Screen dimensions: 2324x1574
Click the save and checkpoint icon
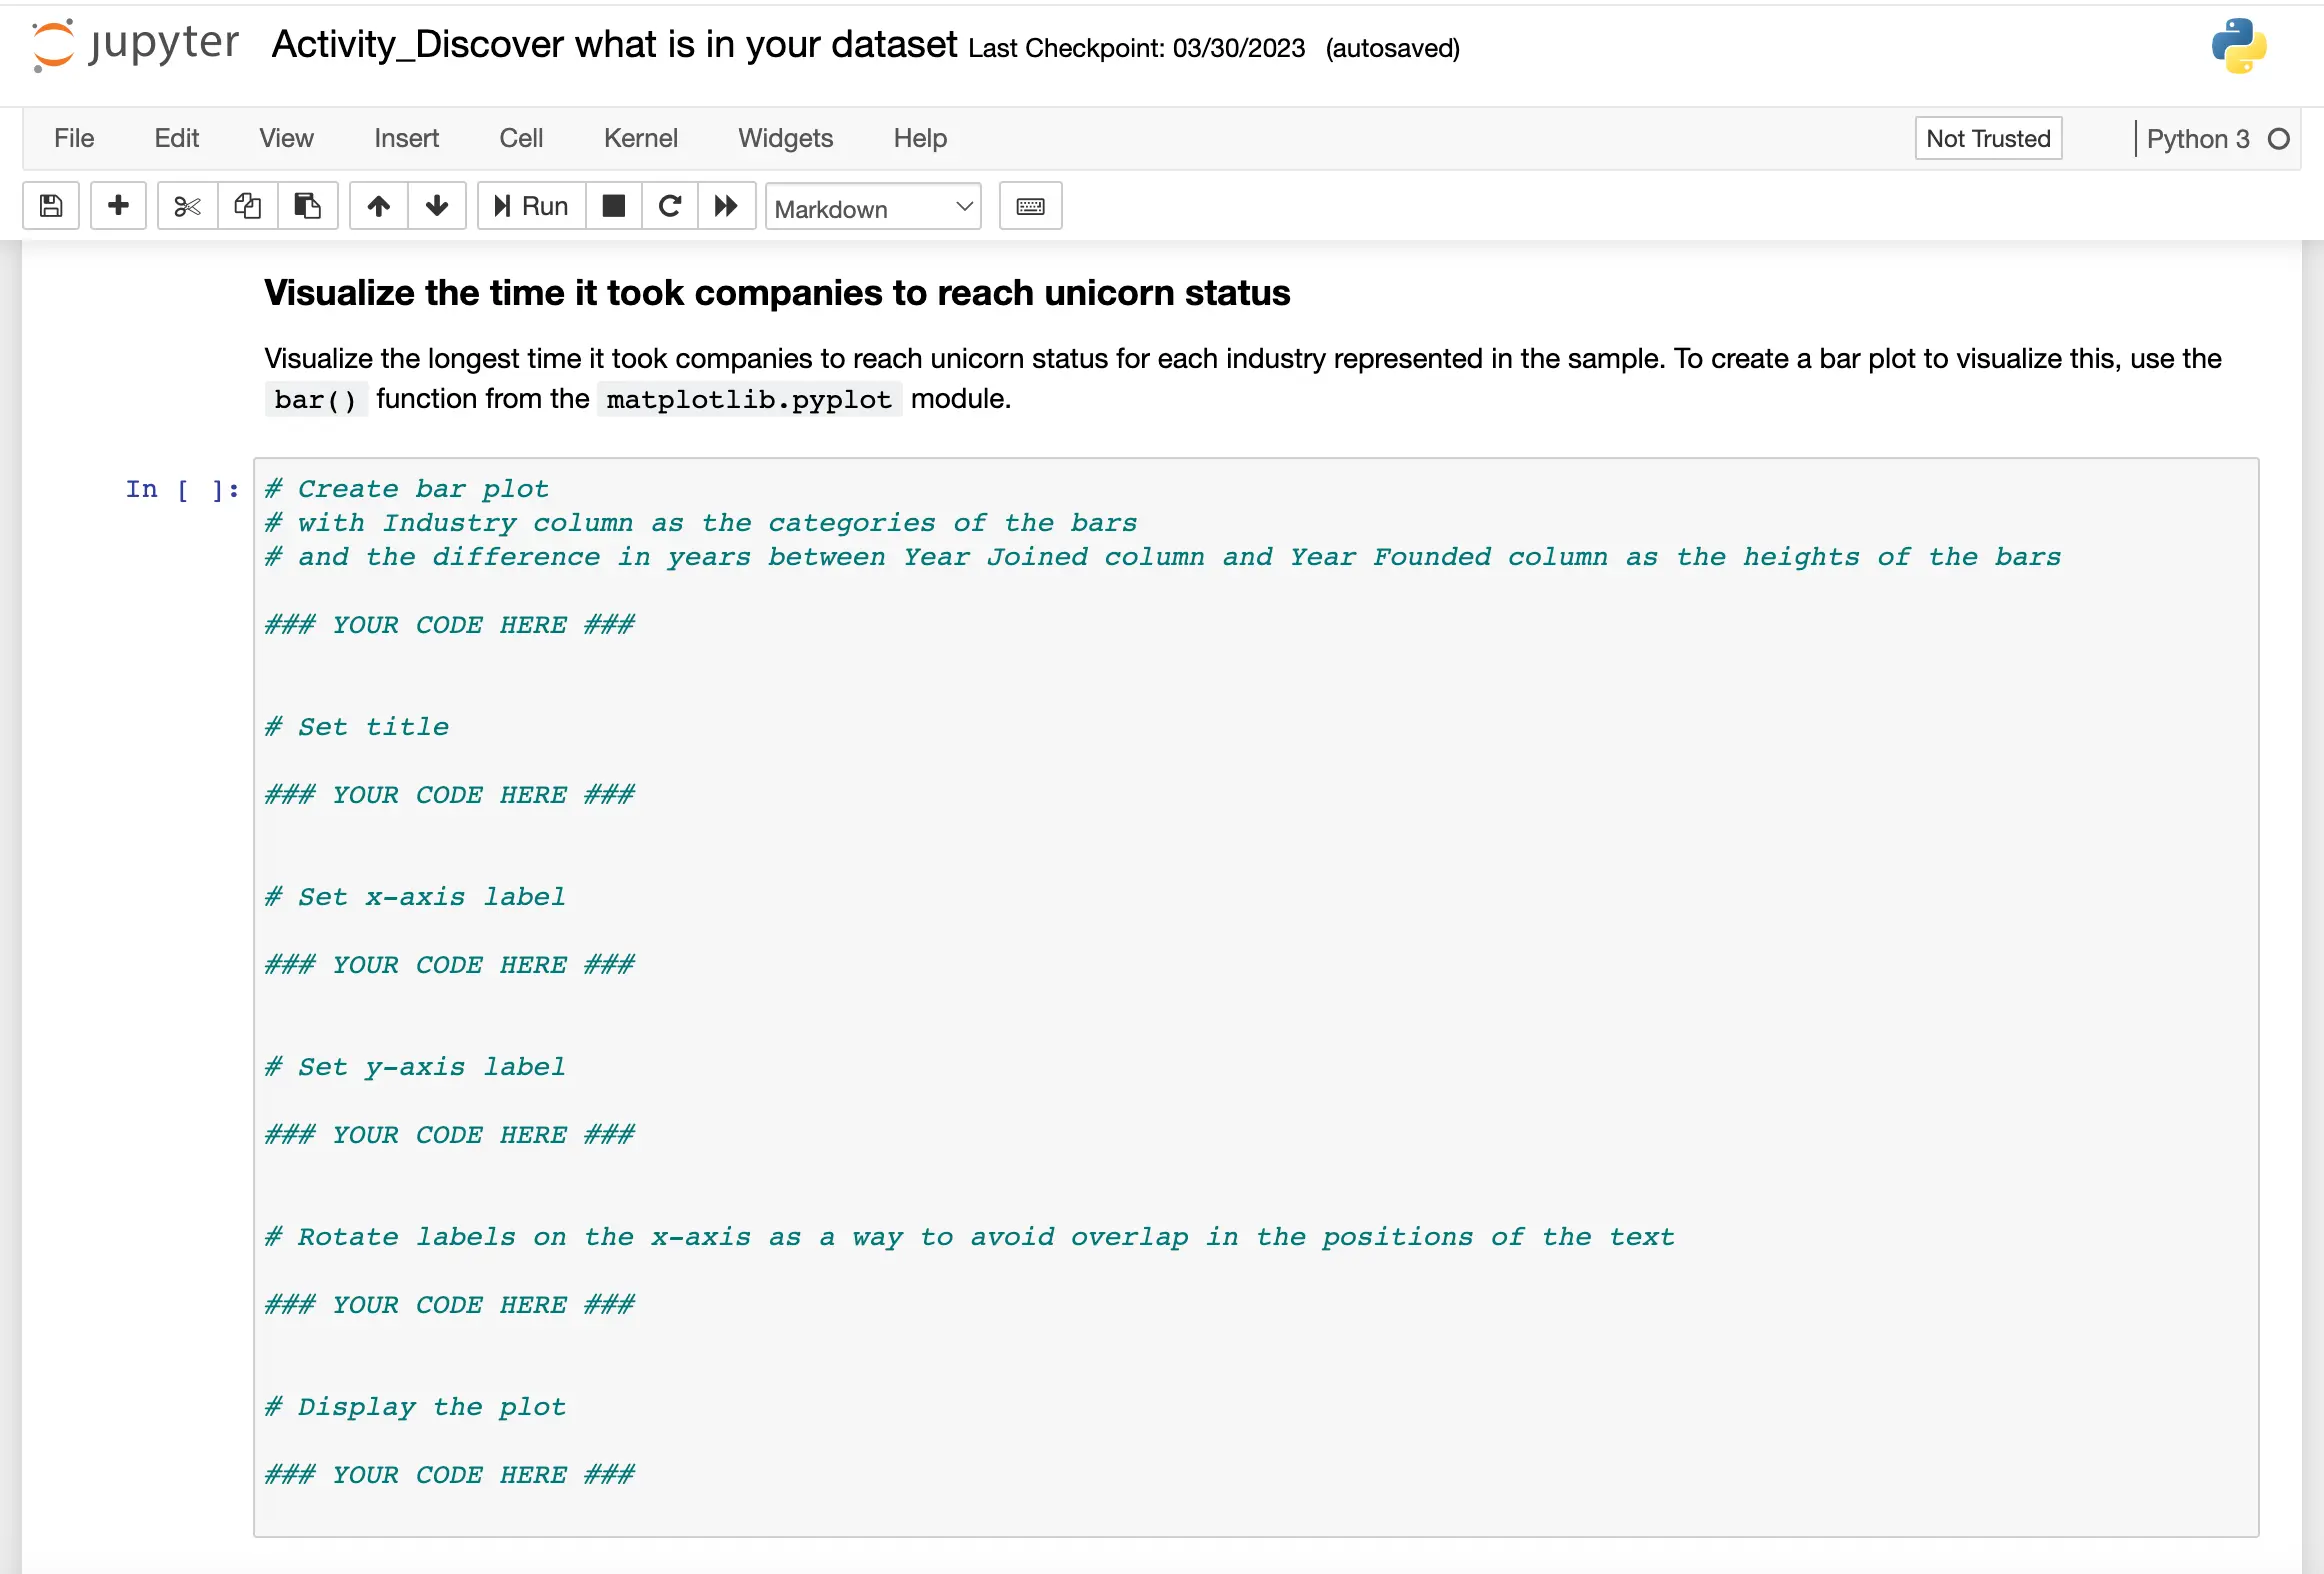pyautogui.click(x=51, y=206)
